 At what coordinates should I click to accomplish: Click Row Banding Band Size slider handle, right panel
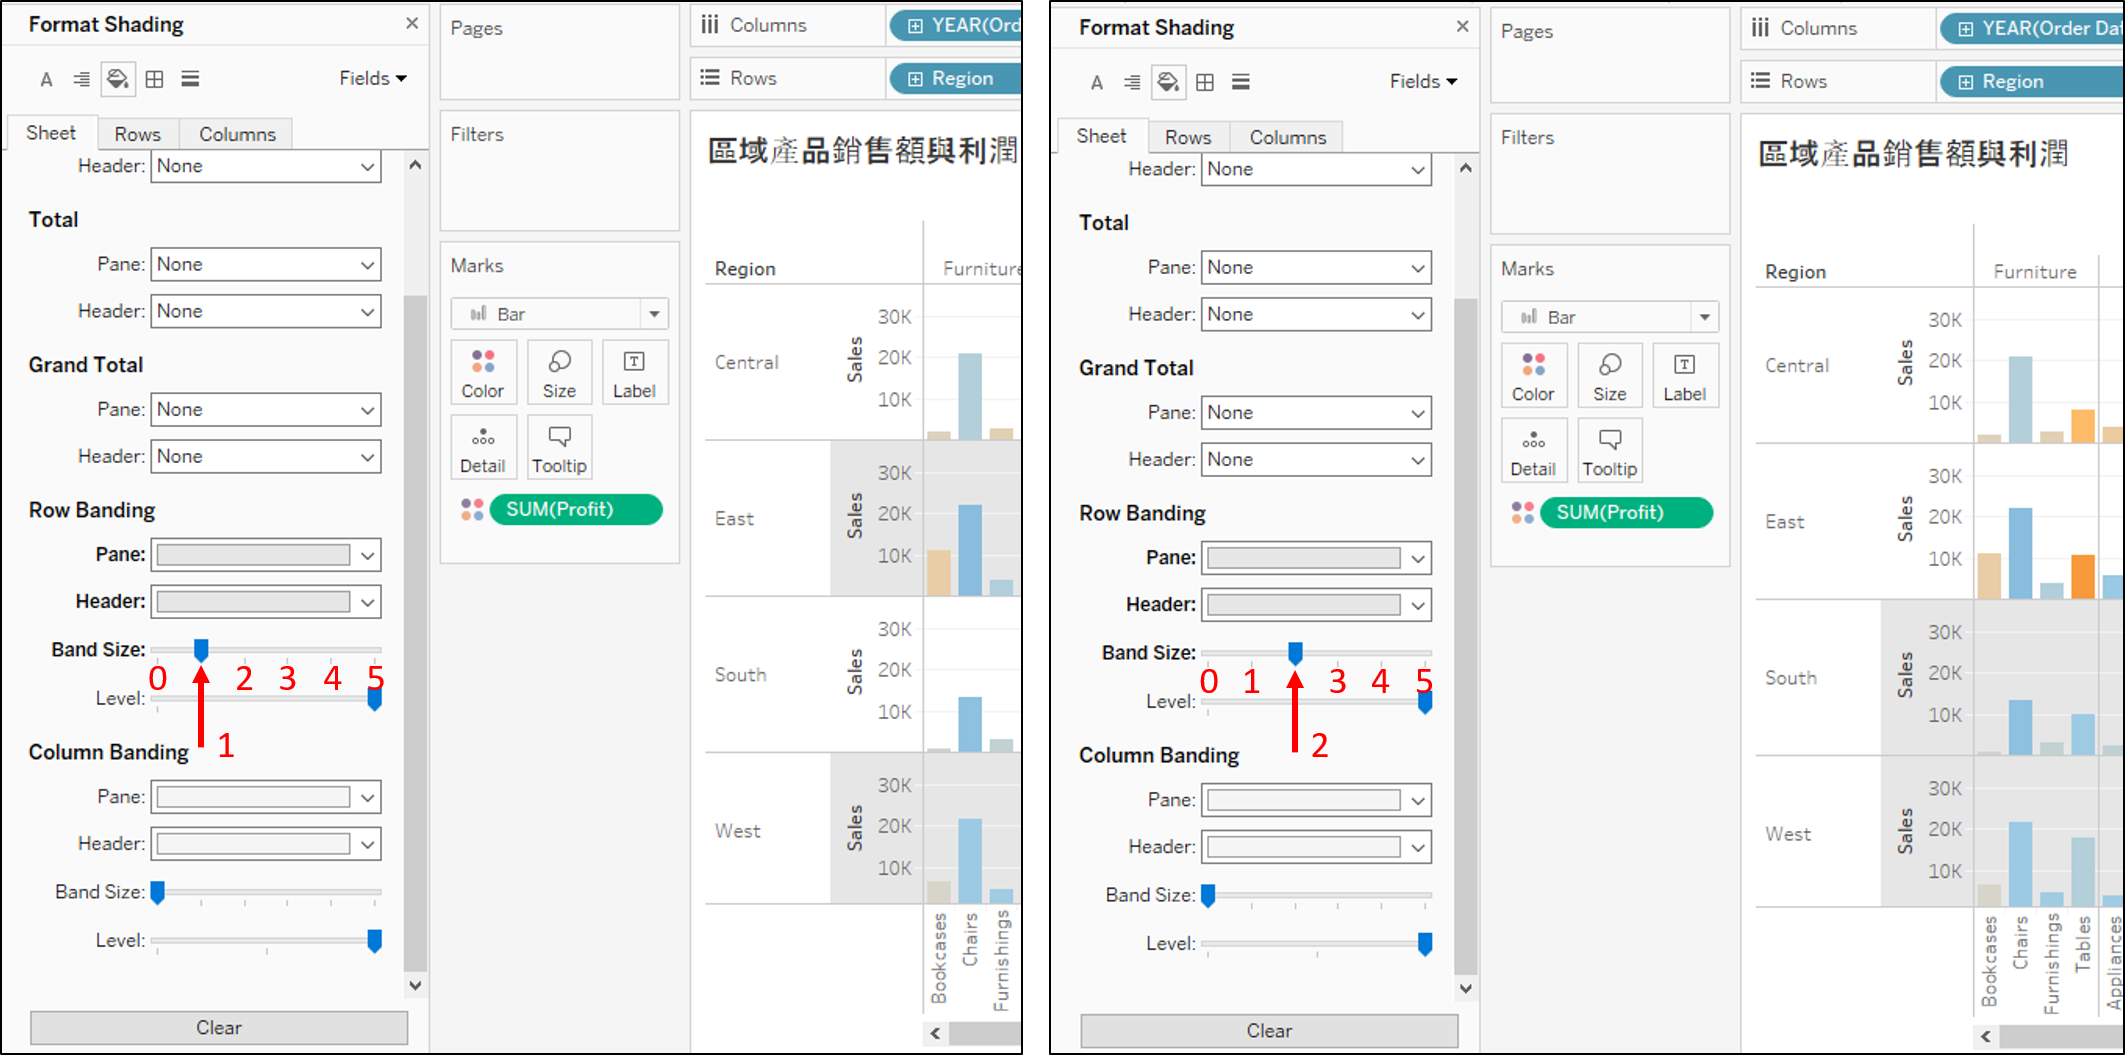point(1295,654)
